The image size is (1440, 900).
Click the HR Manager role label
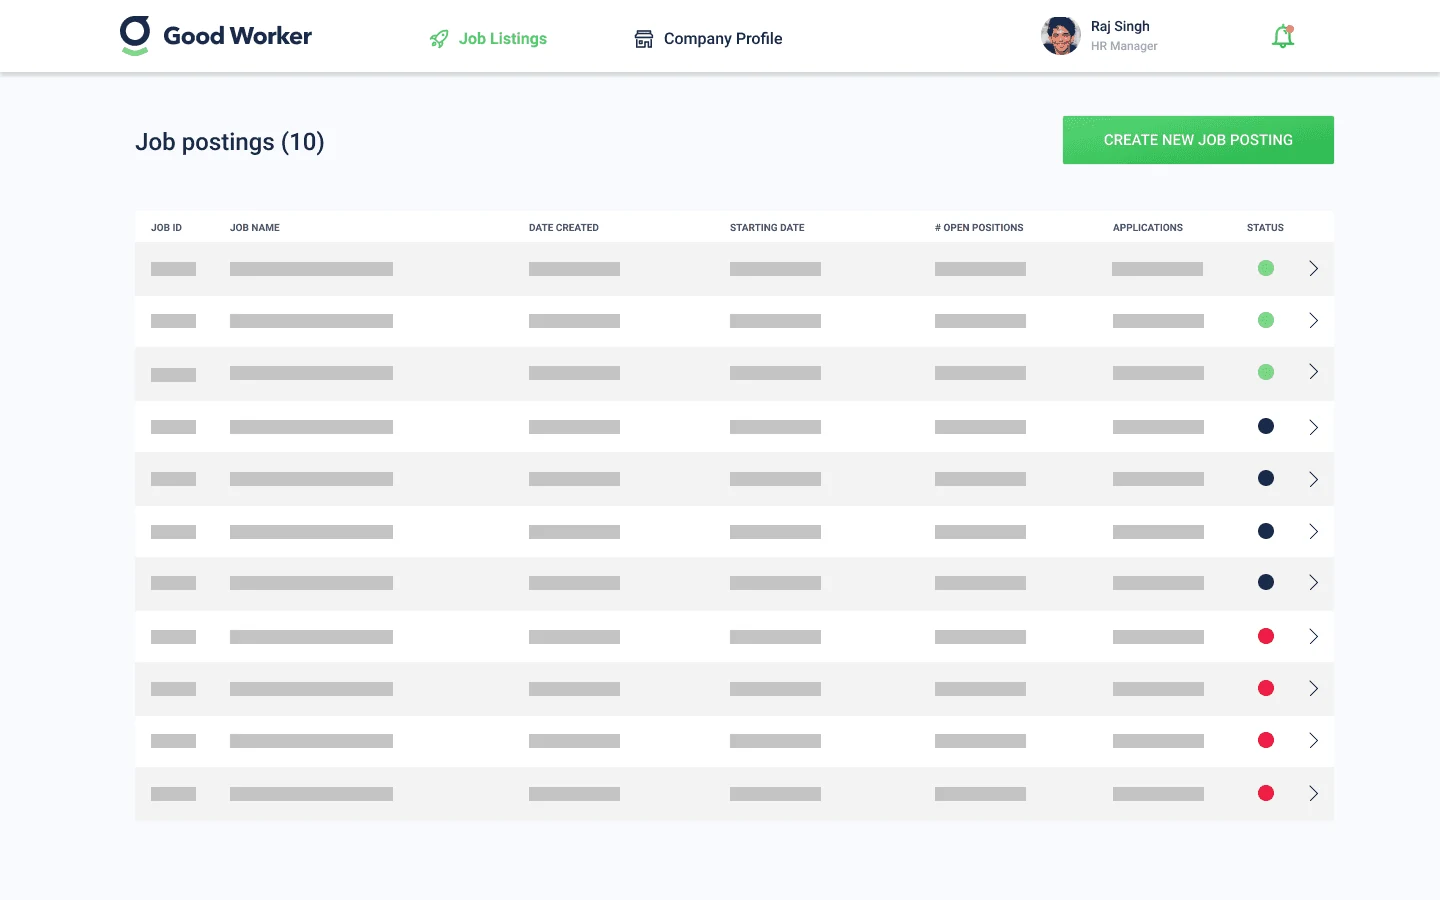(1124, 46)
